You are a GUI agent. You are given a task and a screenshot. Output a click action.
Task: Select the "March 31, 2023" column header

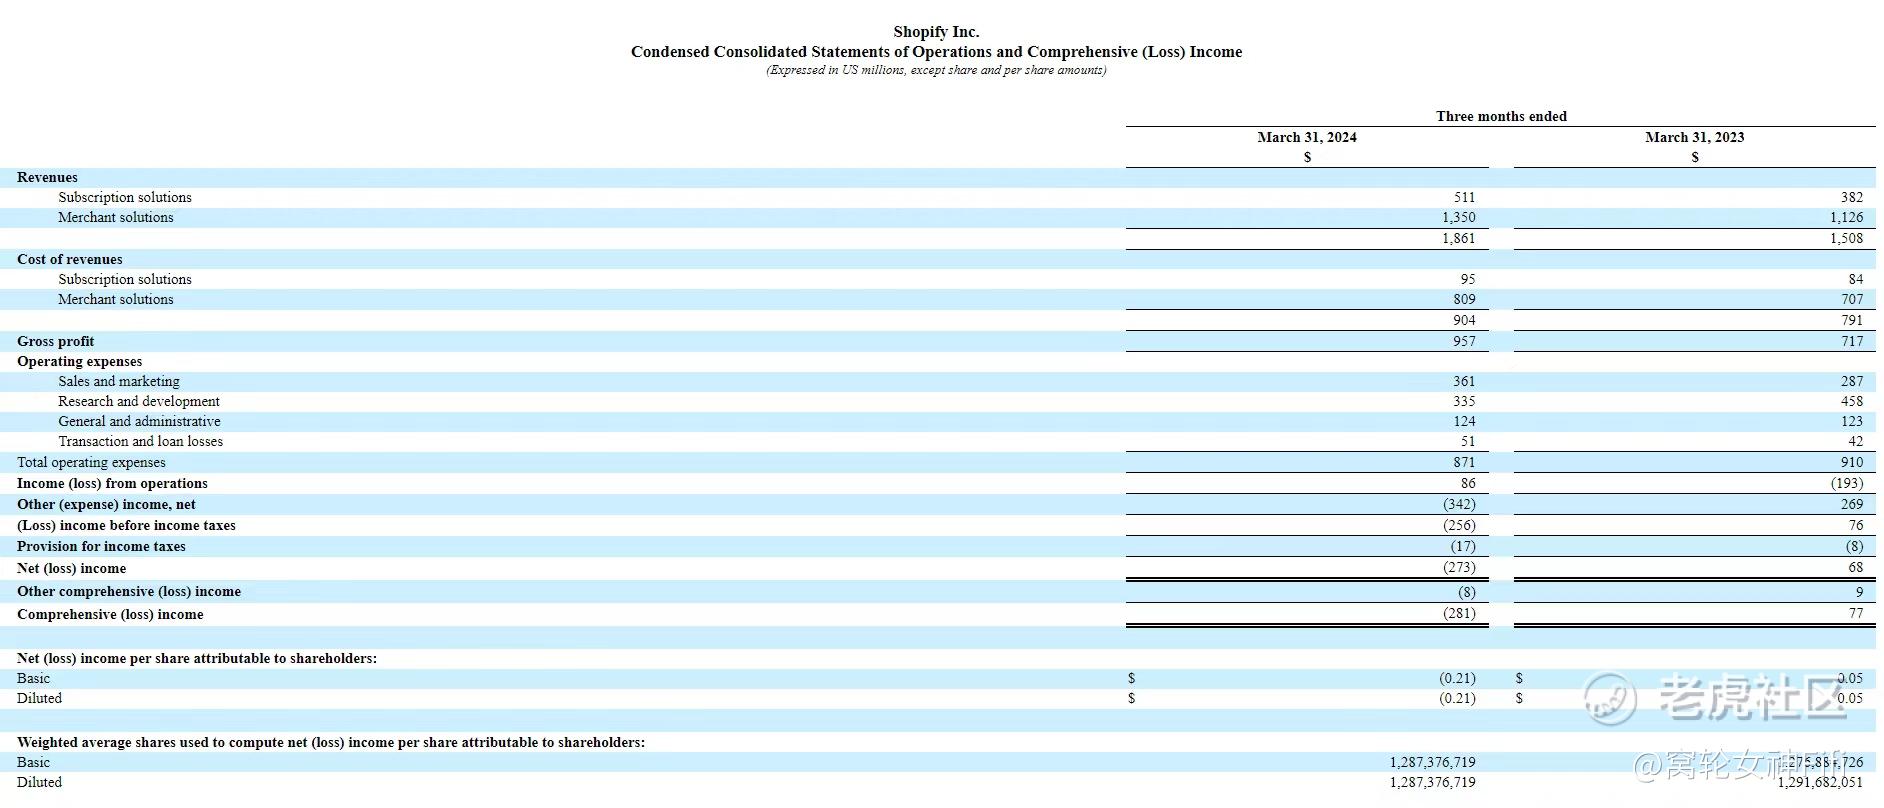pyautogui.click(x=1694, y=137)
